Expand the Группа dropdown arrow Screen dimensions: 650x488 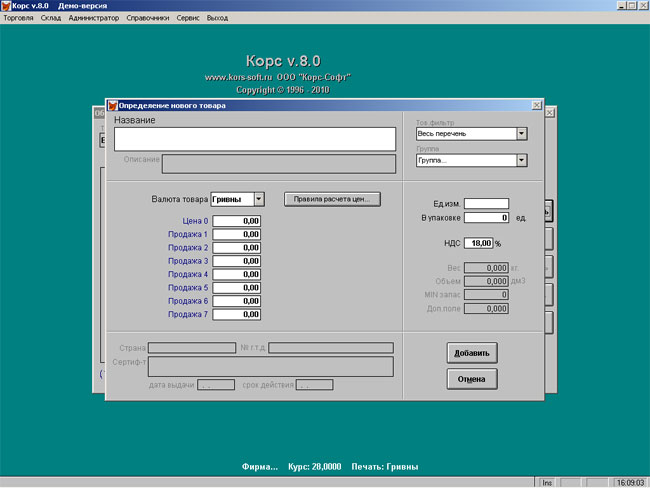(521, 160)
